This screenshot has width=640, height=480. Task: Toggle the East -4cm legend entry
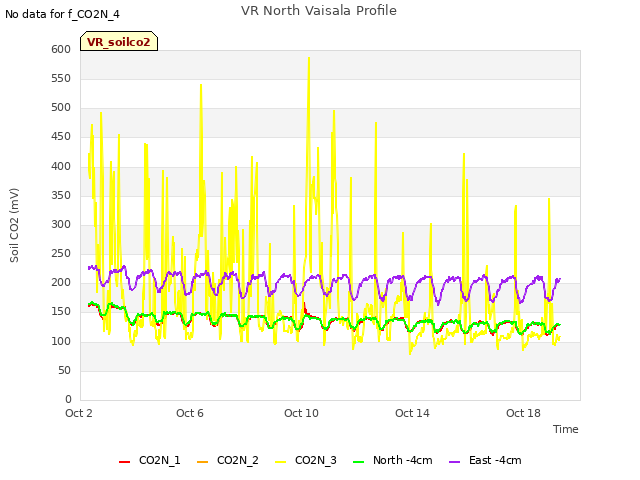[x=485, y=460]
